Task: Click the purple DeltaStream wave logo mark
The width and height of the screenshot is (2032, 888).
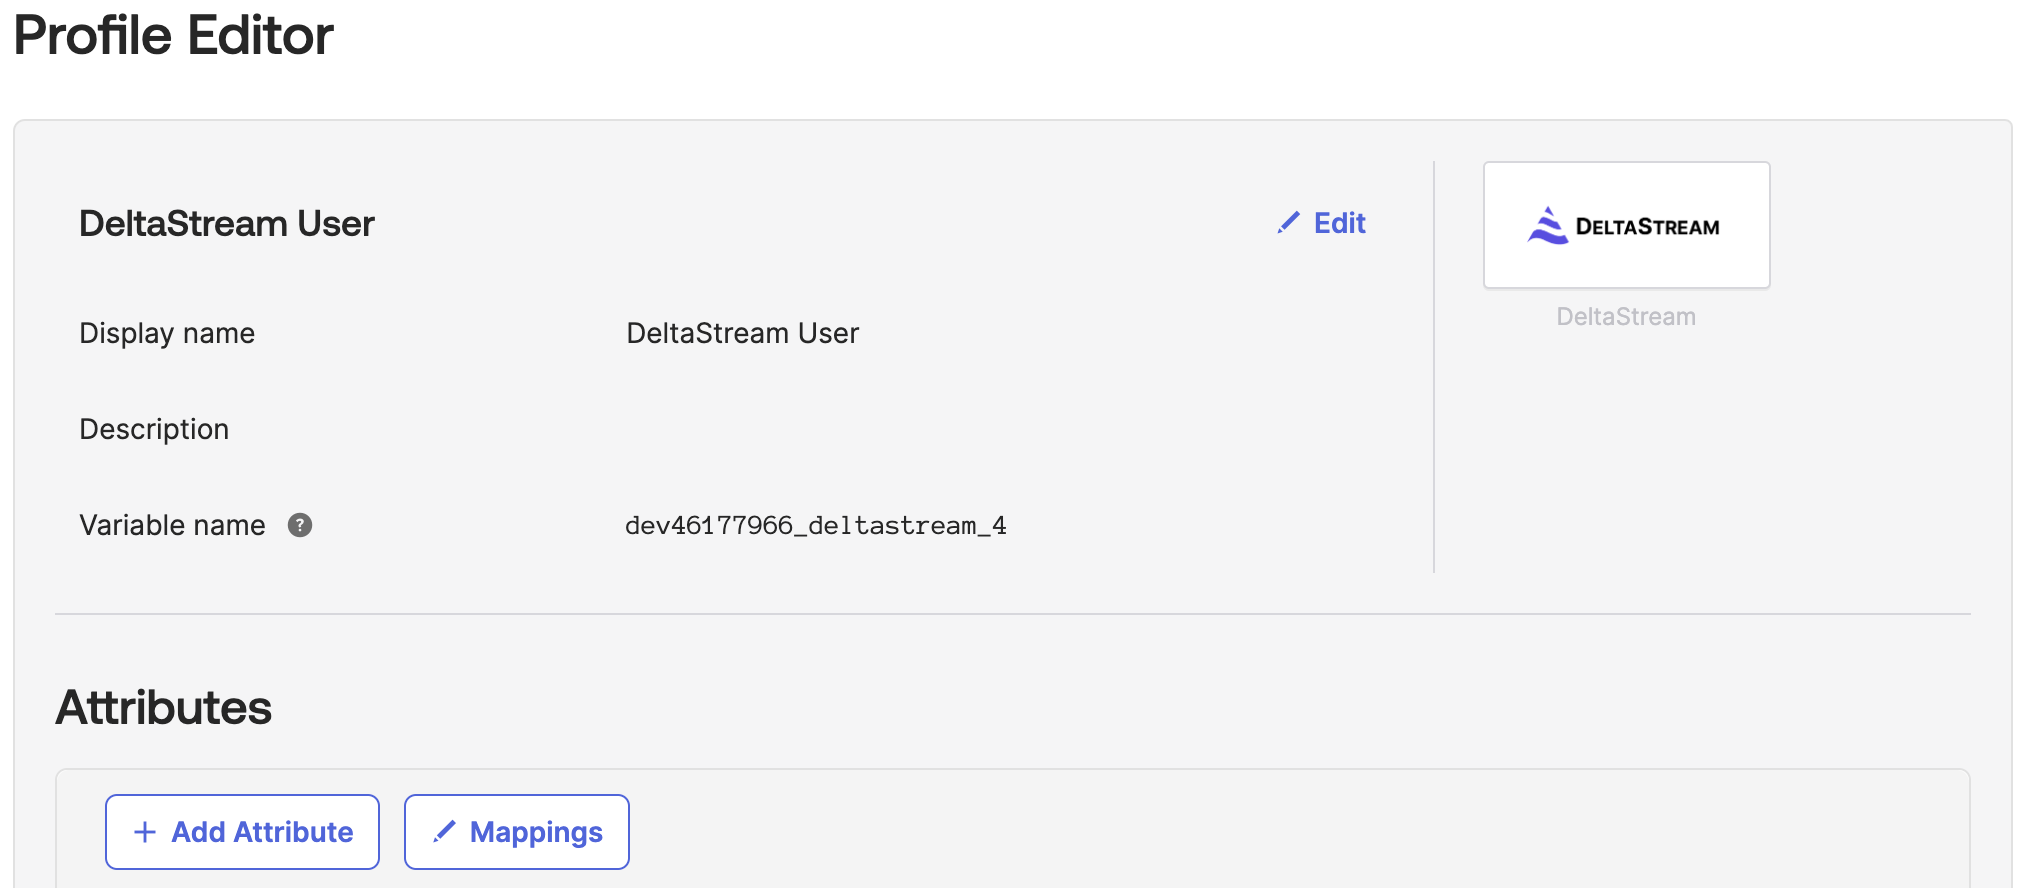Action: click(1547, 226)
